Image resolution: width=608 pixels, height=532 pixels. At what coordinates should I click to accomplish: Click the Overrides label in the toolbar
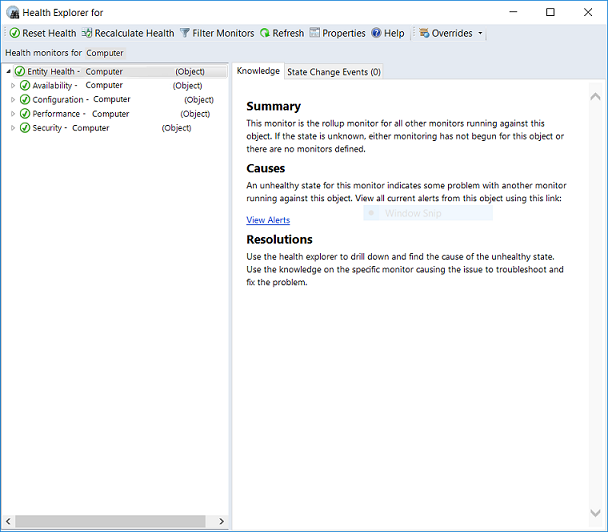pos(452,33)
